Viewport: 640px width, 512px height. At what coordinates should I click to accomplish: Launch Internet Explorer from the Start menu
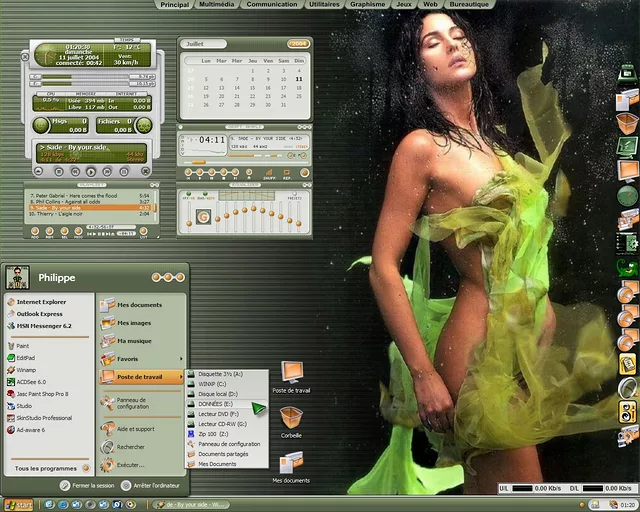tap(40, 301)
